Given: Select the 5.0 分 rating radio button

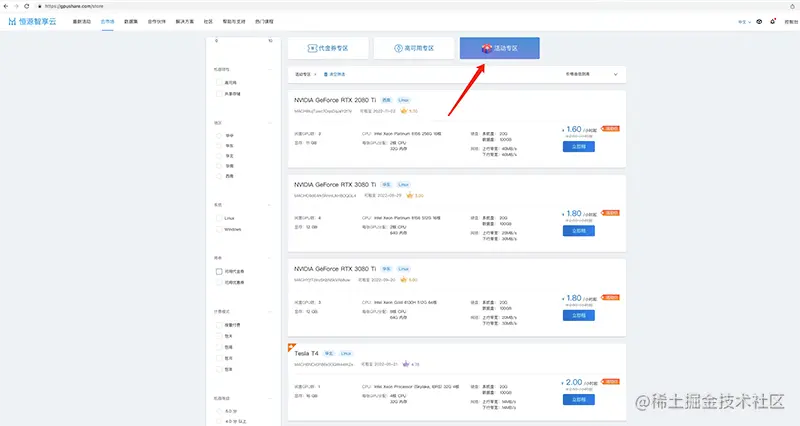Looking at the screenshot, I should point(219,411).
